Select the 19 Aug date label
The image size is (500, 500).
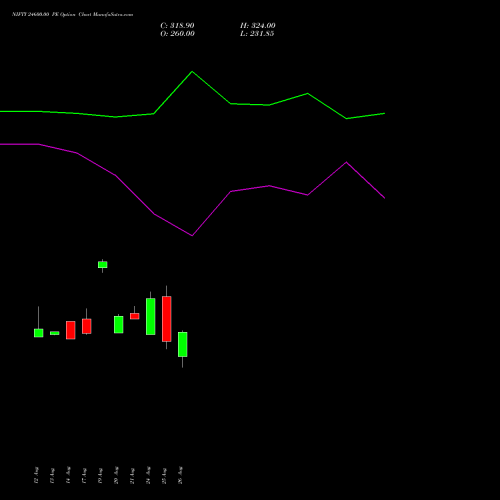click(100, 475)
